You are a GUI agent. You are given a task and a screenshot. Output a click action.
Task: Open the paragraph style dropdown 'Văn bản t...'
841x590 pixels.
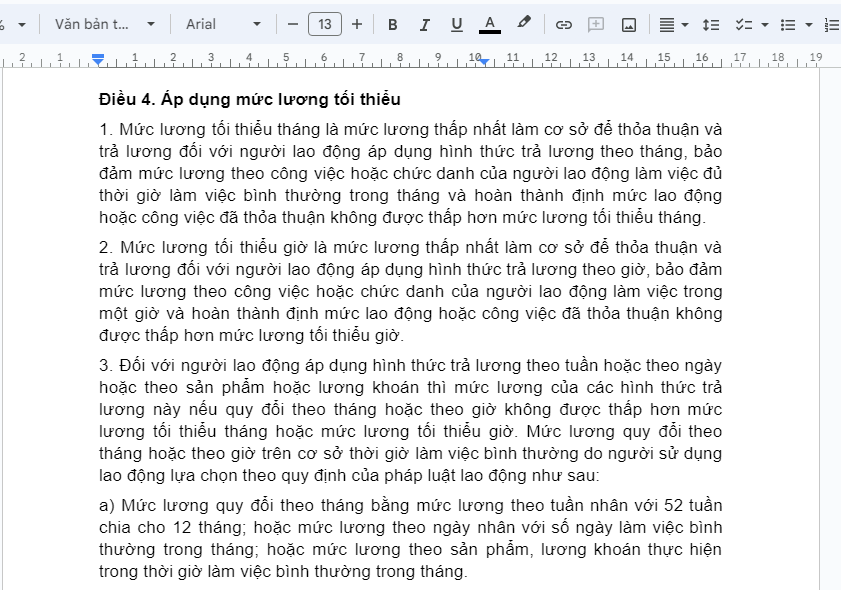tap(105, 24)
